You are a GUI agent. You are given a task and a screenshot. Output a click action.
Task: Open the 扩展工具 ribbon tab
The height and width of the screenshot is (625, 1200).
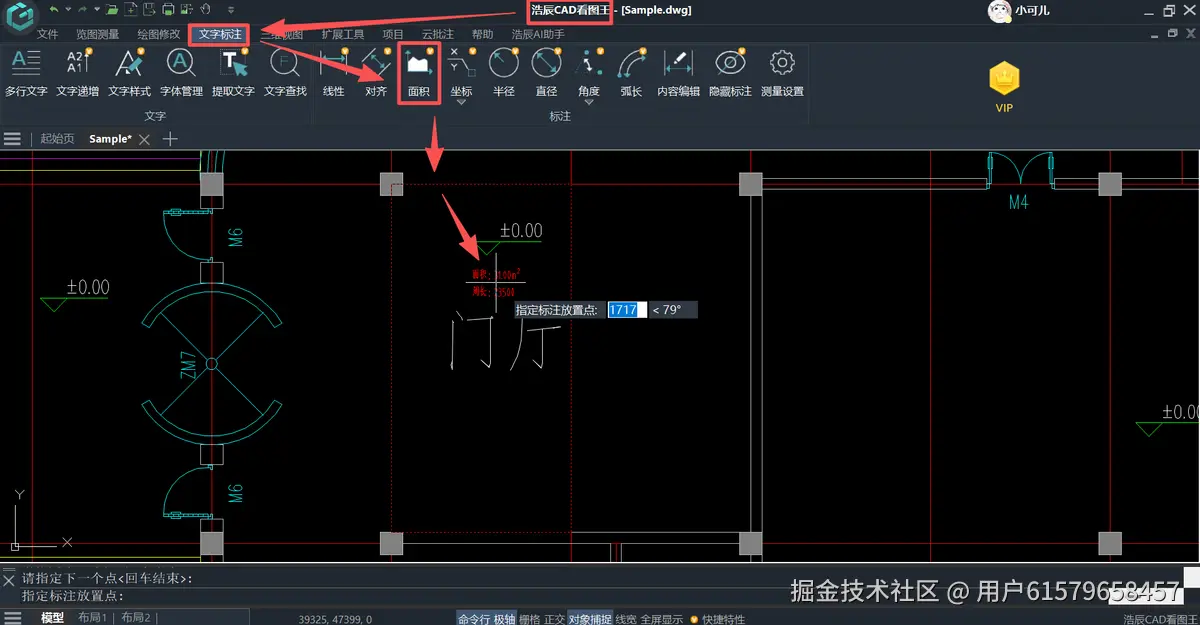coord(342,34)
